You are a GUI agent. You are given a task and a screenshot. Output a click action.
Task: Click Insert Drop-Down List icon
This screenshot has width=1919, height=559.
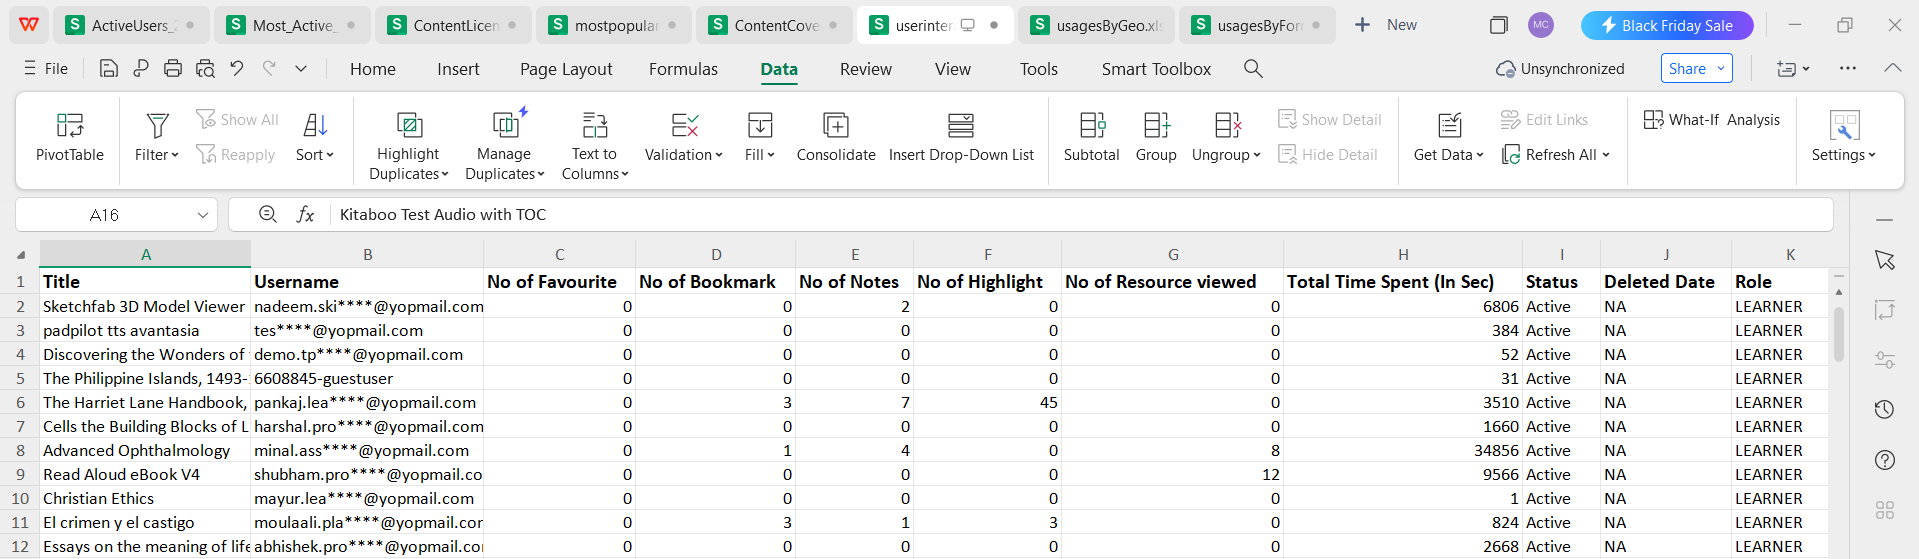click(x=960, y=125)
